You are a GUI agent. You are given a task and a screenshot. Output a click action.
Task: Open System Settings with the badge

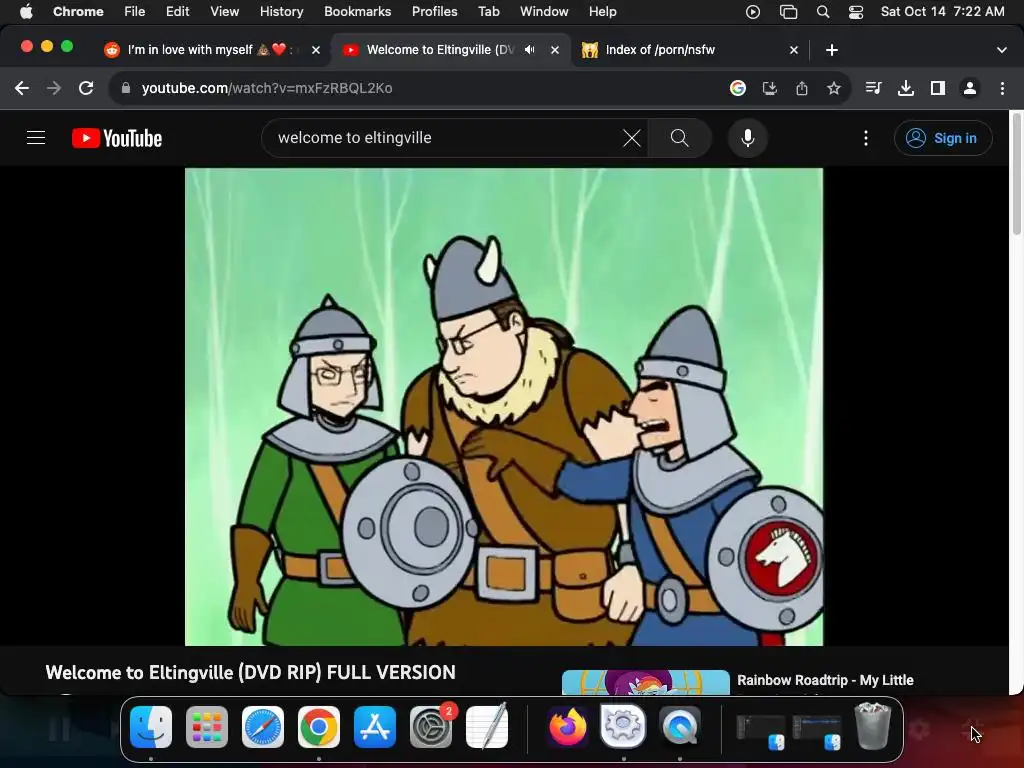click(431, 727)
